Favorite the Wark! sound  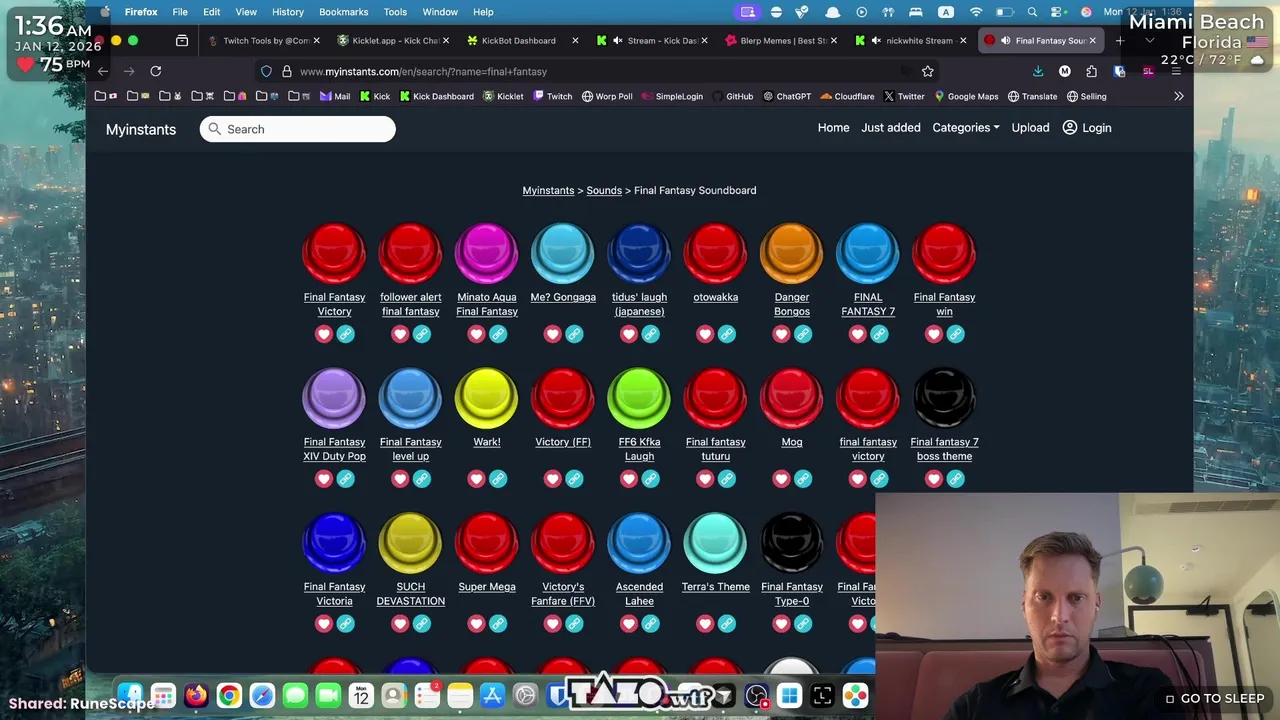tap(476, 479)
